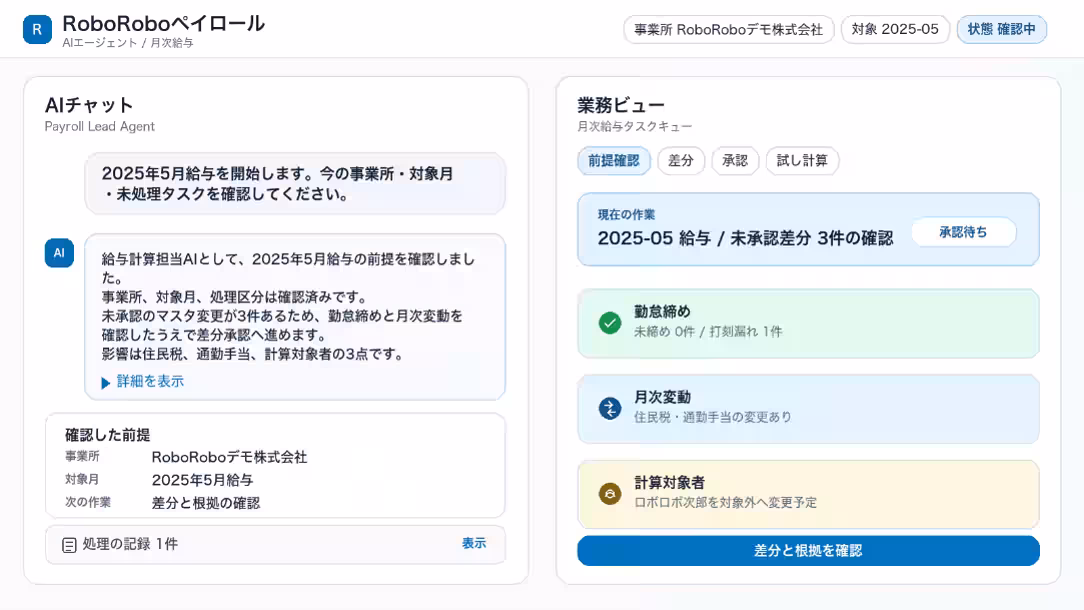The image size is (1084, 610).
Task: Switch to the 差分 tab
Action: pyautogui.click(x=681, y=160)
